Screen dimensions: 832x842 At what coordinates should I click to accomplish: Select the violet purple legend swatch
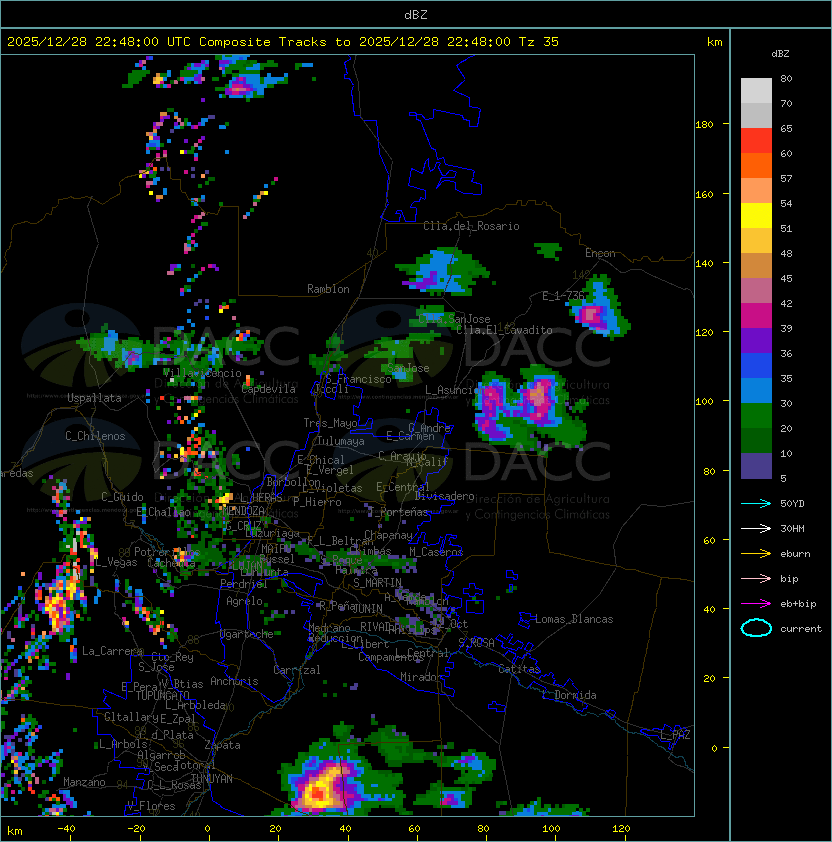pyautogui.click(x=756, y=340)
